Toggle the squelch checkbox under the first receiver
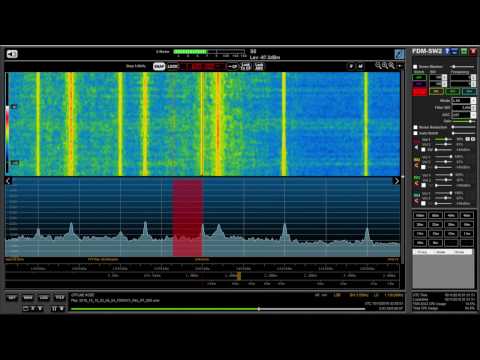This screenshot has width=480, height=360. tap(423, 150)
